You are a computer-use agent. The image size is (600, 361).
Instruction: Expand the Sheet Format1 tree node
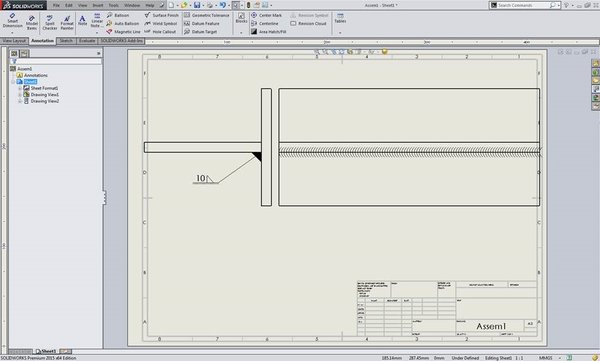pyautogui.click(x=20, y=88)
